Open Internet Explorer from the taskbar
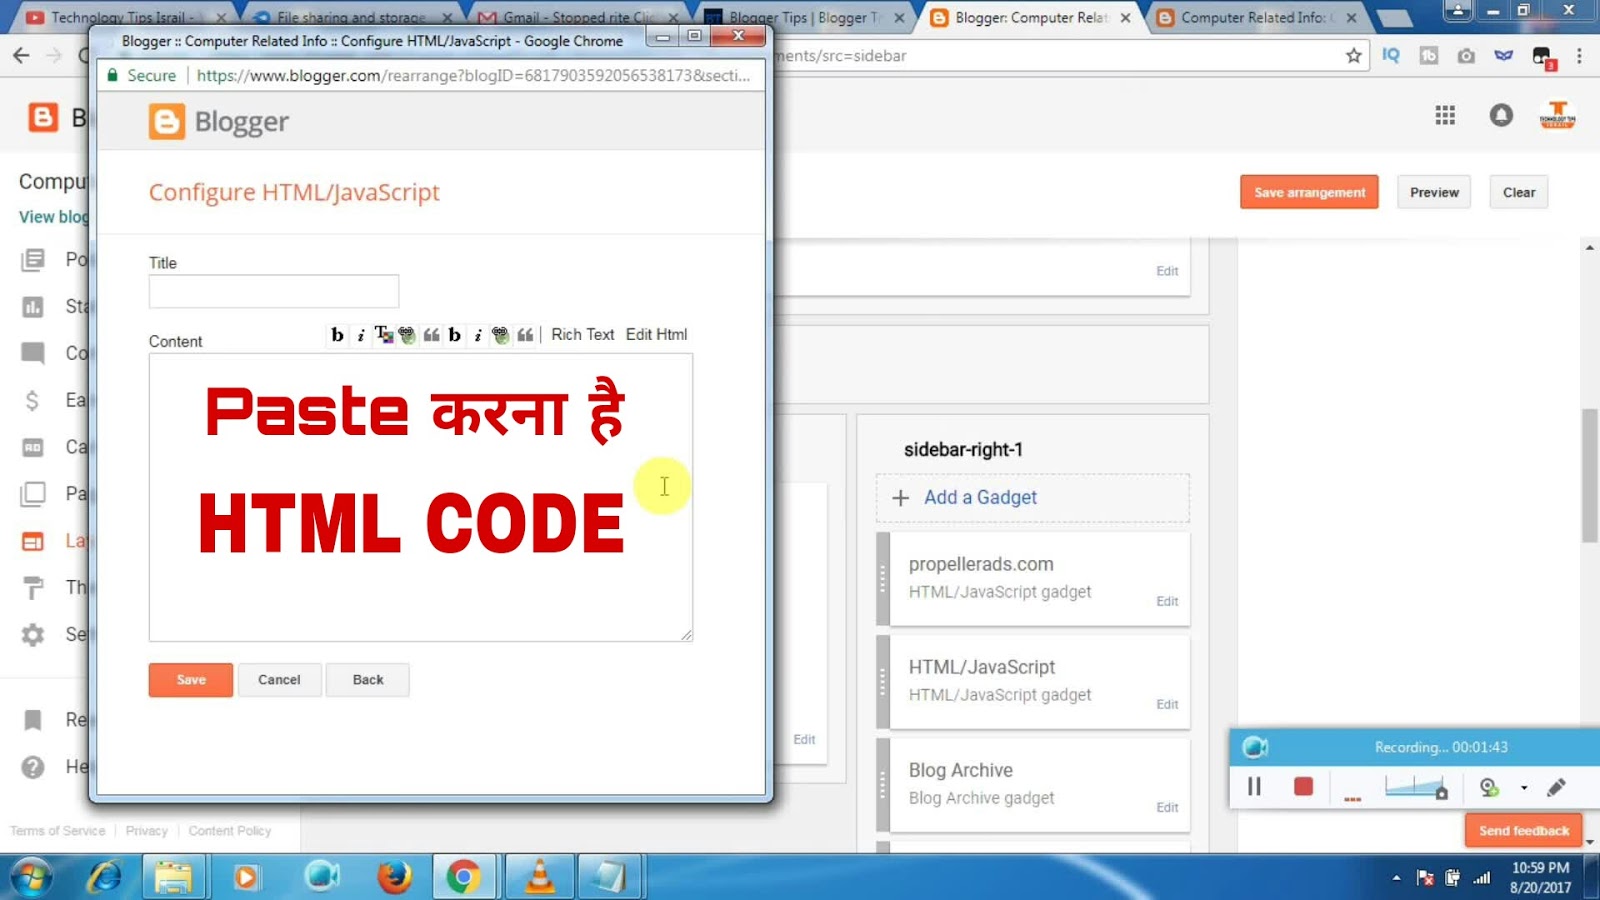1600x900 pixels. (x=104, y=878)
